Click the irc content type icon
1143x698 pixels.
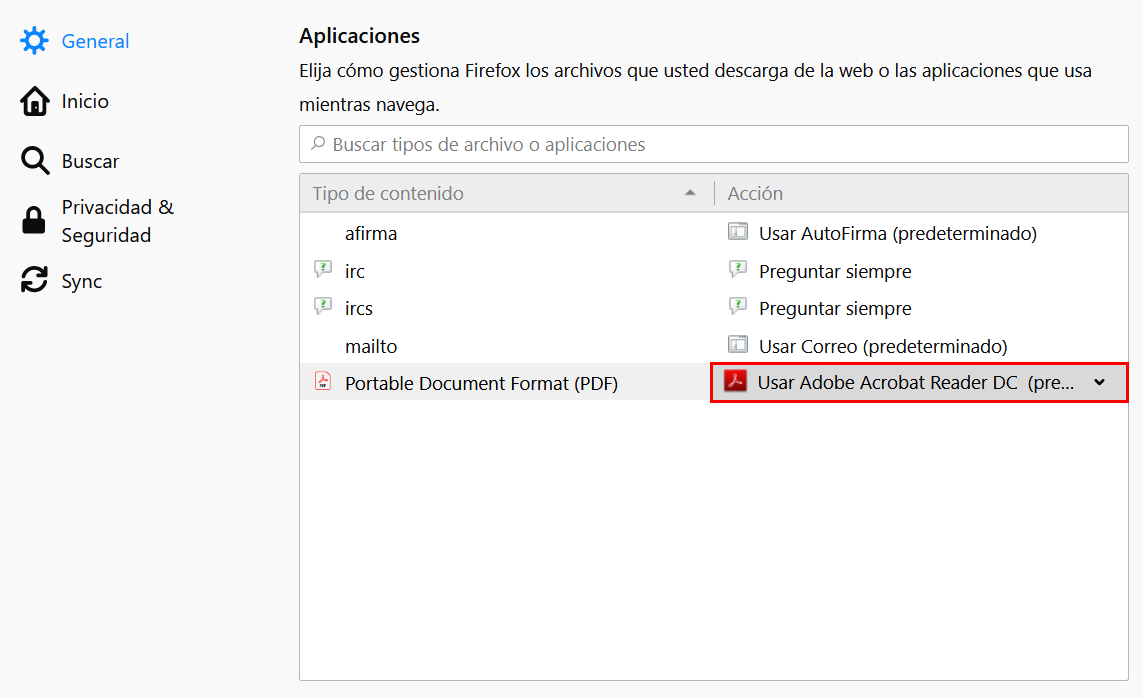[x=322, y=270]
